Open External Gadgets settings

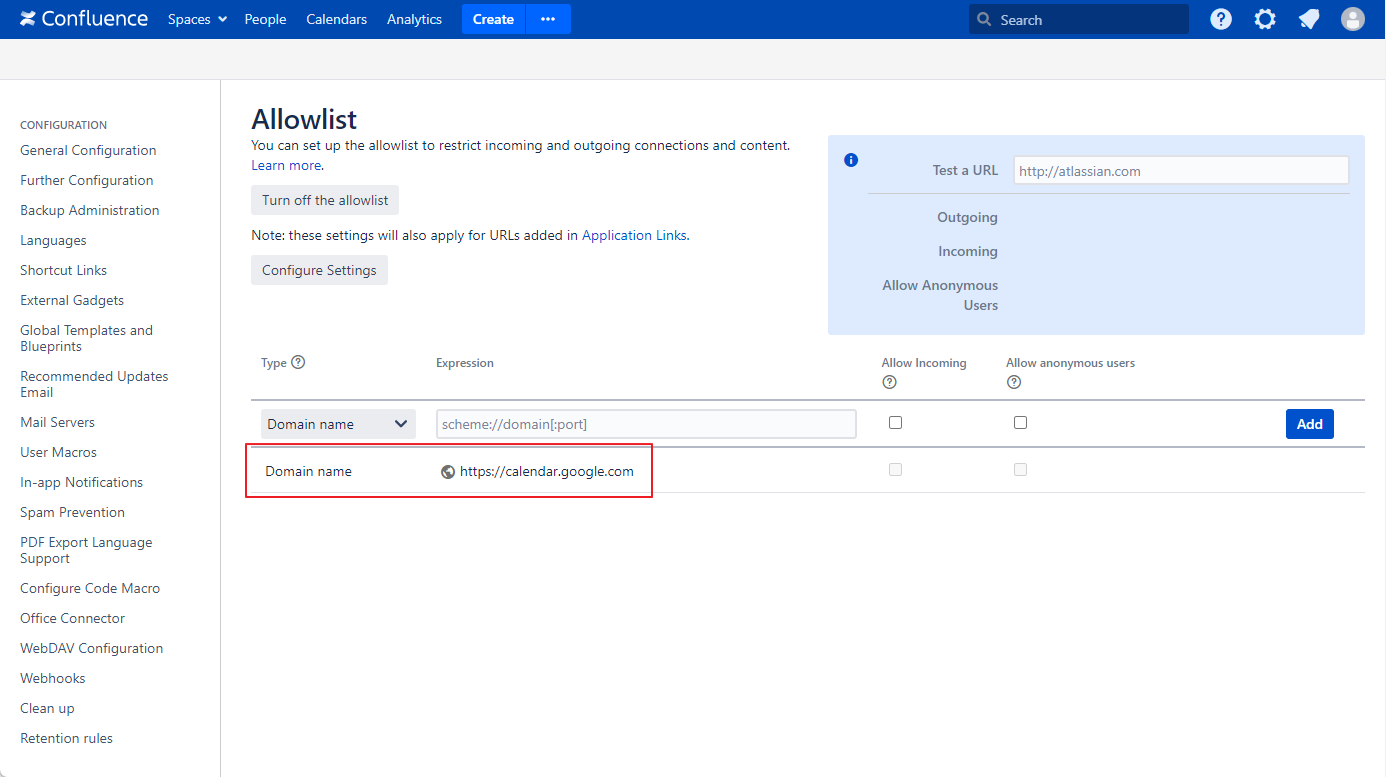72,300
